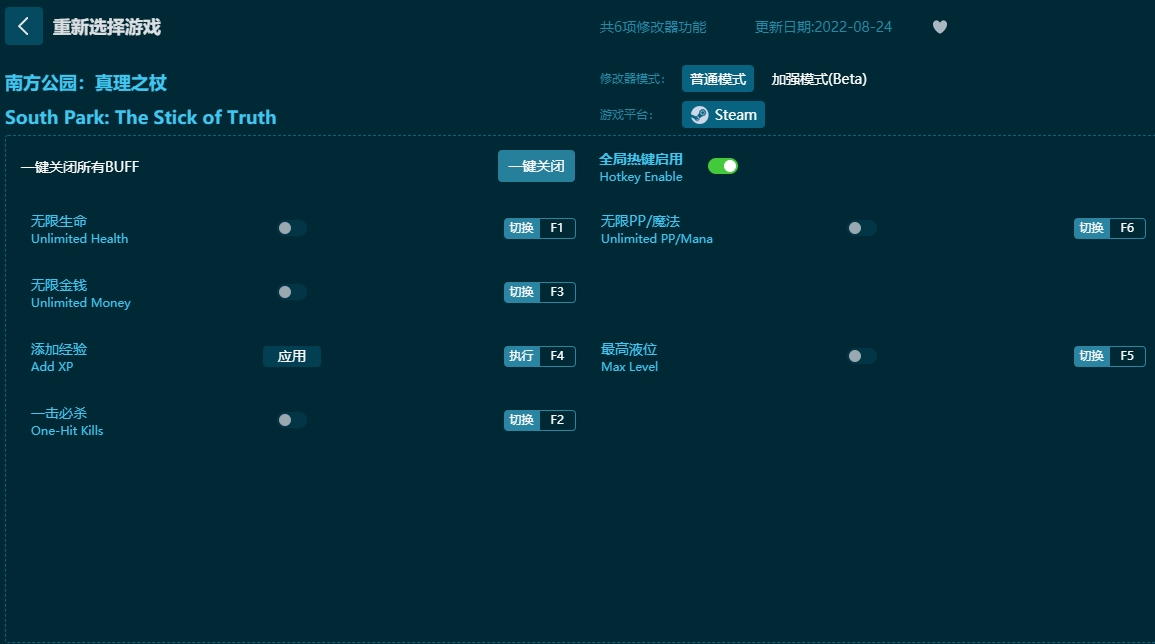This screenshot has height=644, width=1155.
Task: Click South Park: The Stick of Truth title
Action: point(141,117)
